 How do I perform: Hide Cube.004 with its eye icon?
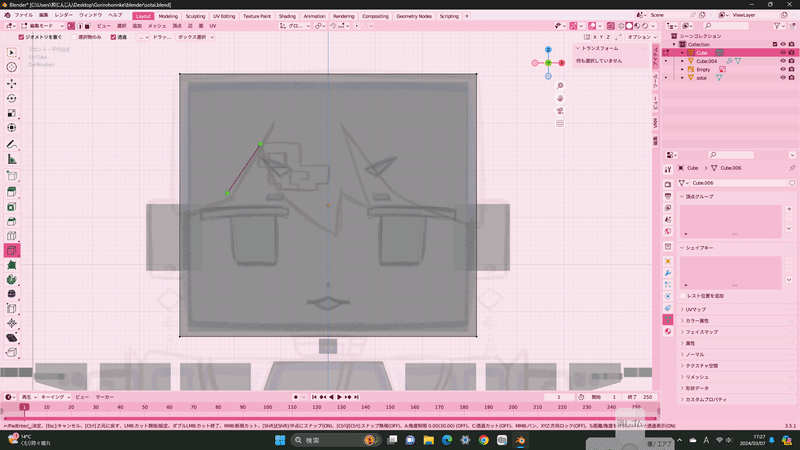(783, 61)
